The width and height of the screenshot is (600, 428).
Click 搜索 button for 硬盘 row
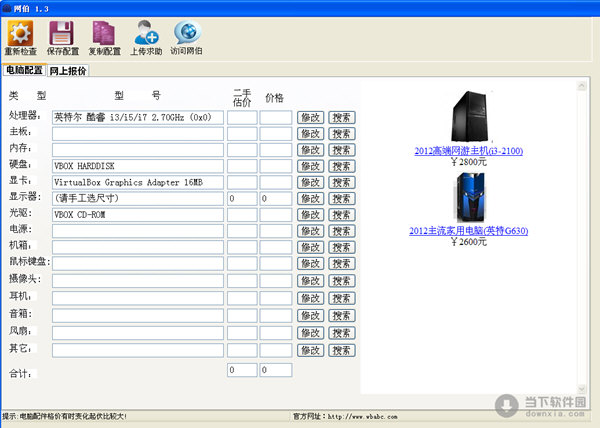click(342, 166)
